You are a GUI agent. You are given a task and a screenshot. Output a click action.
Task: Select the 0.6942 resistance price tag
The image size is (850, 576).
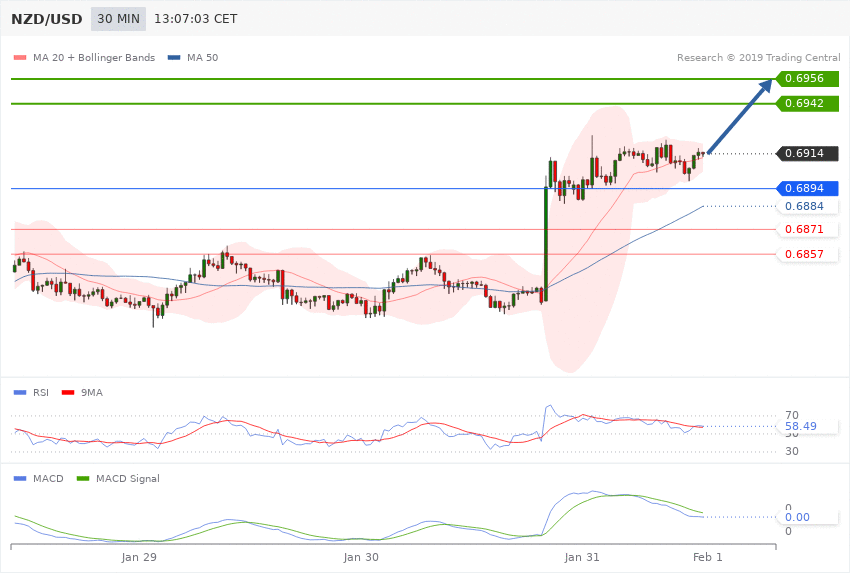pos(808,103)
